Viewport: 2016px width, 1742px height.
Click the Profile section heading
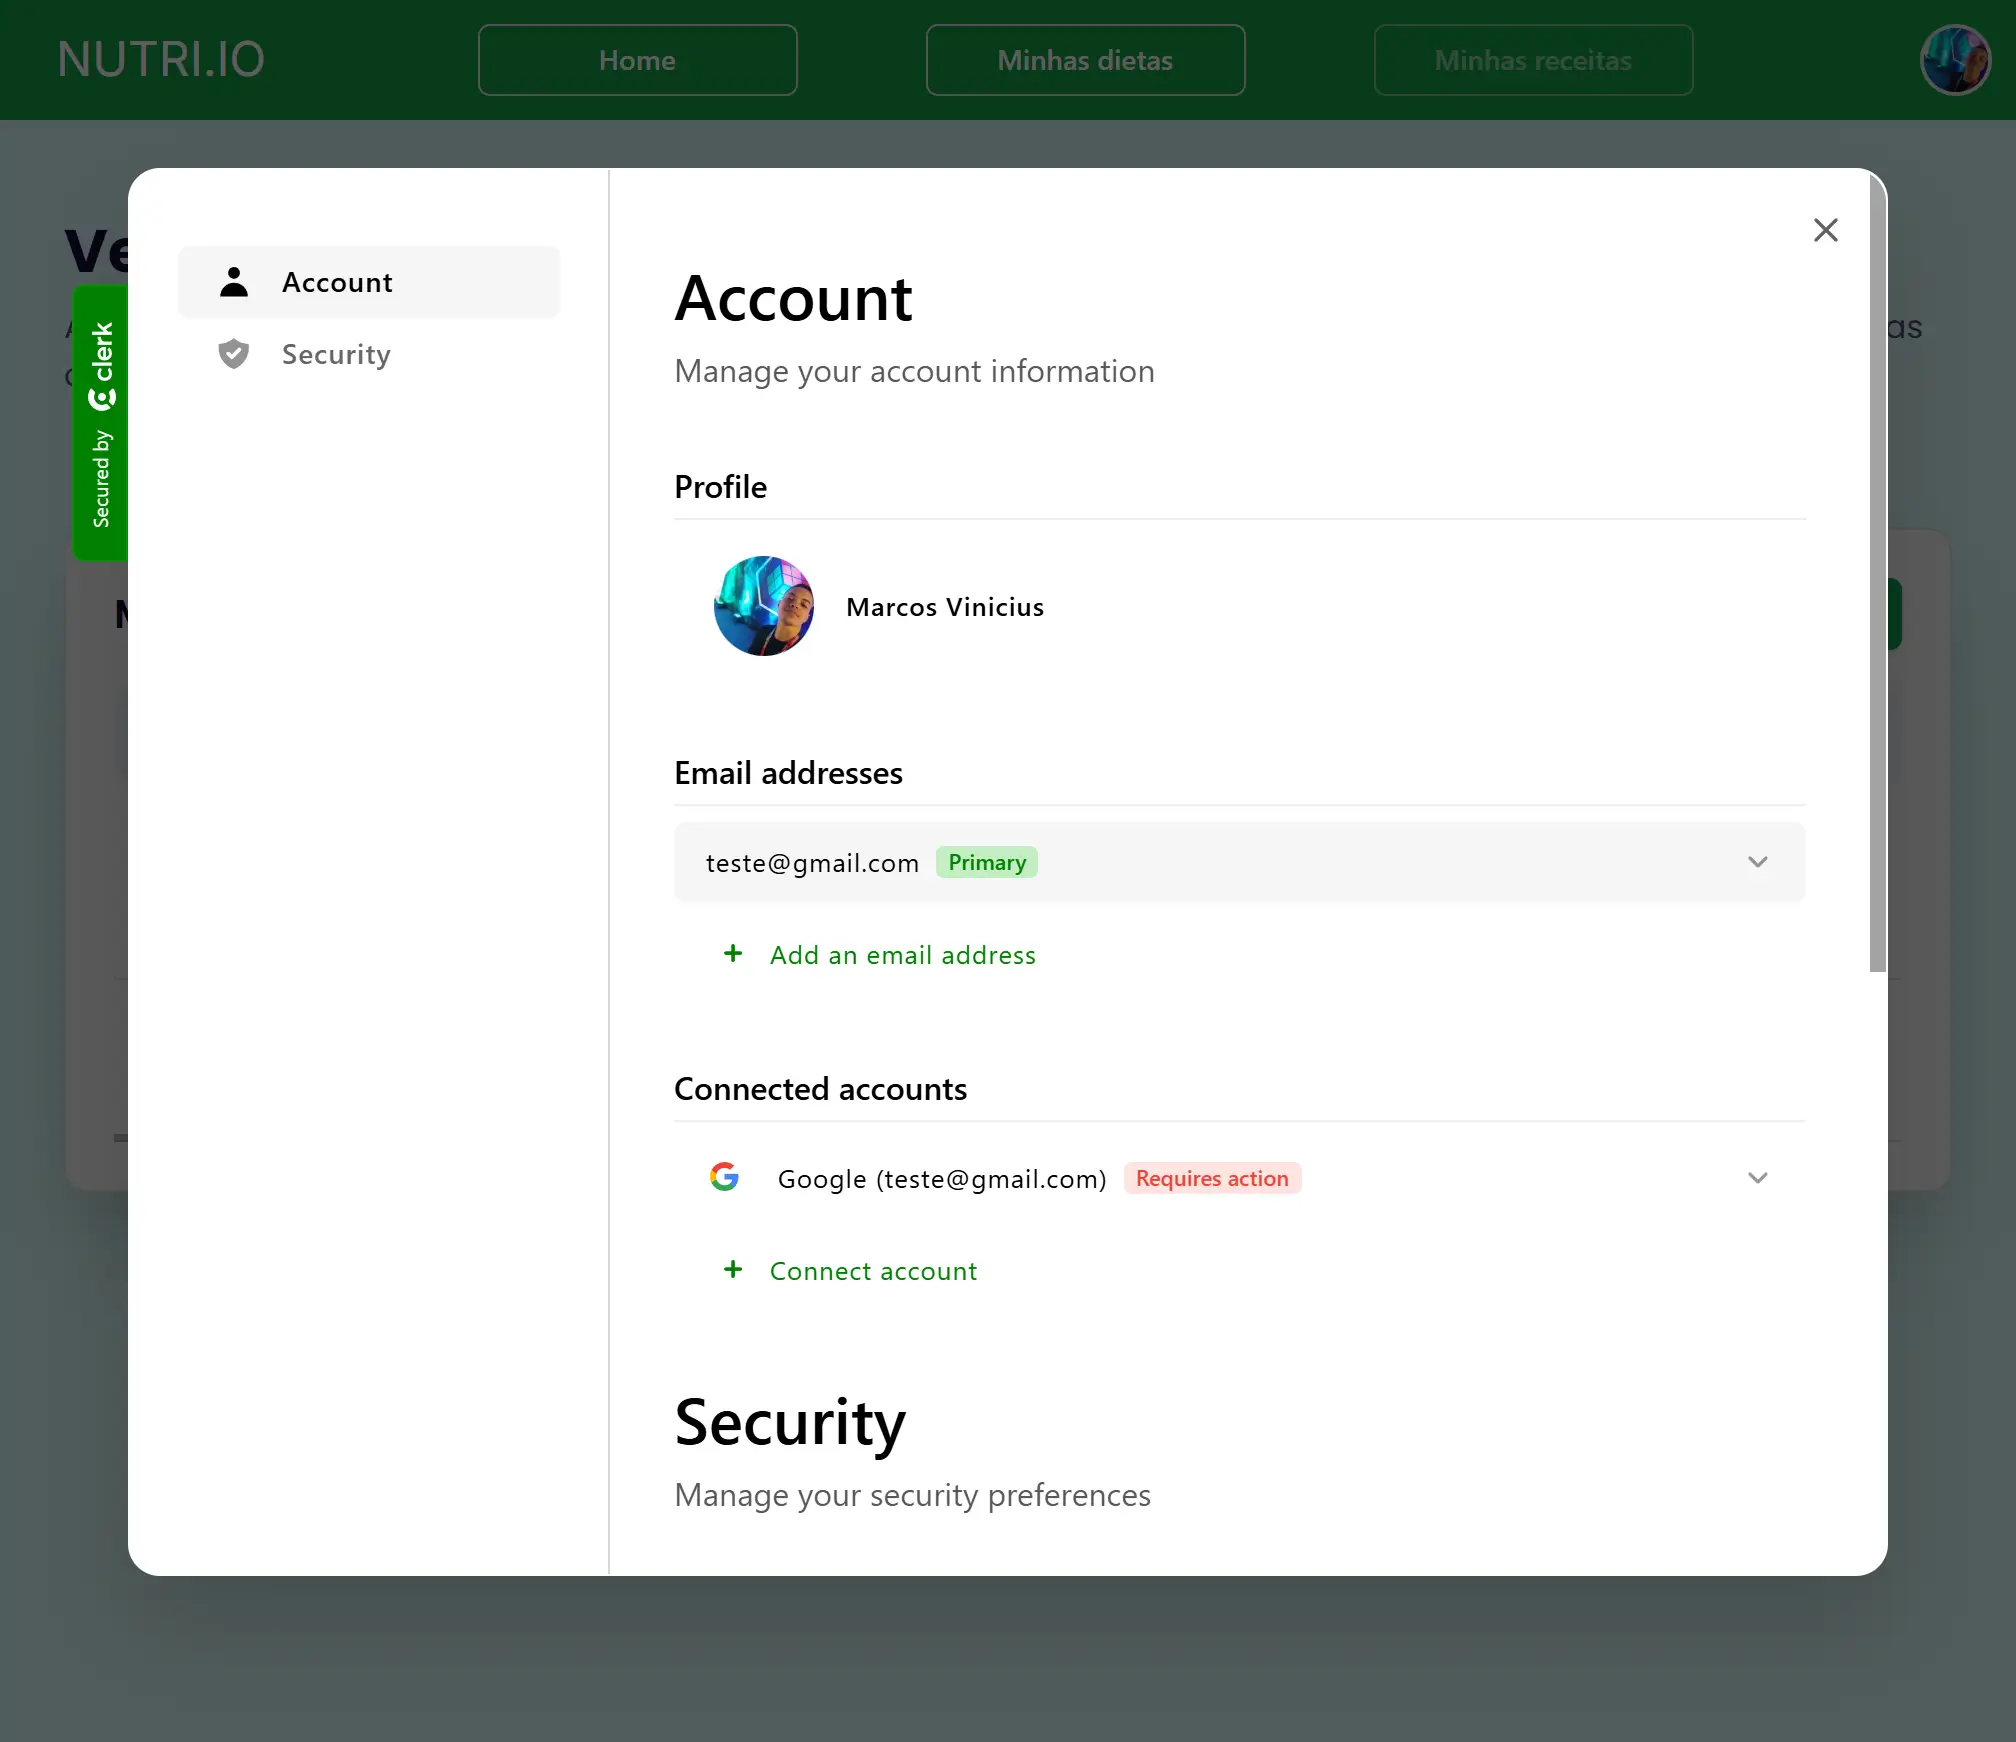tap(720, 487)
